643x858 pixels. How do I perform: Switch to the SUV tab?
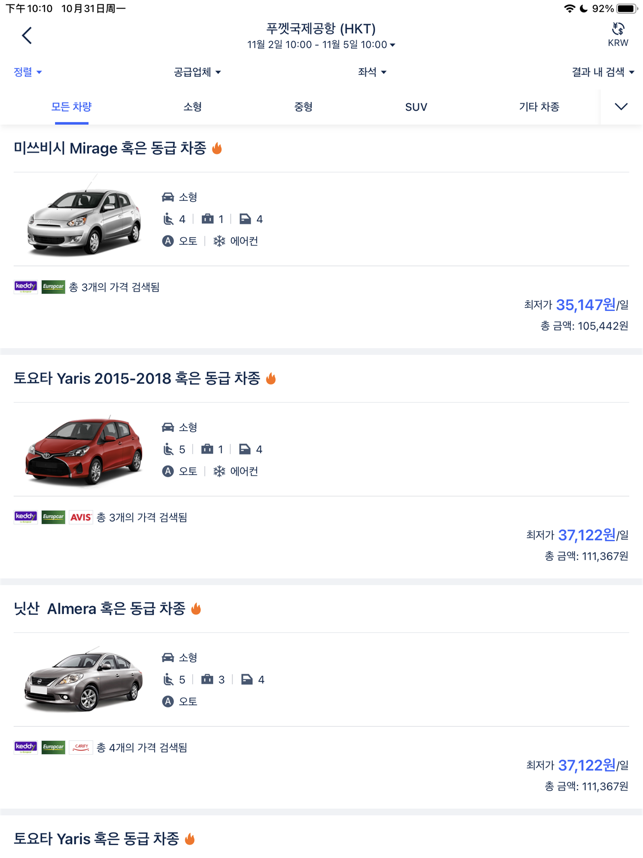[416, 107]
